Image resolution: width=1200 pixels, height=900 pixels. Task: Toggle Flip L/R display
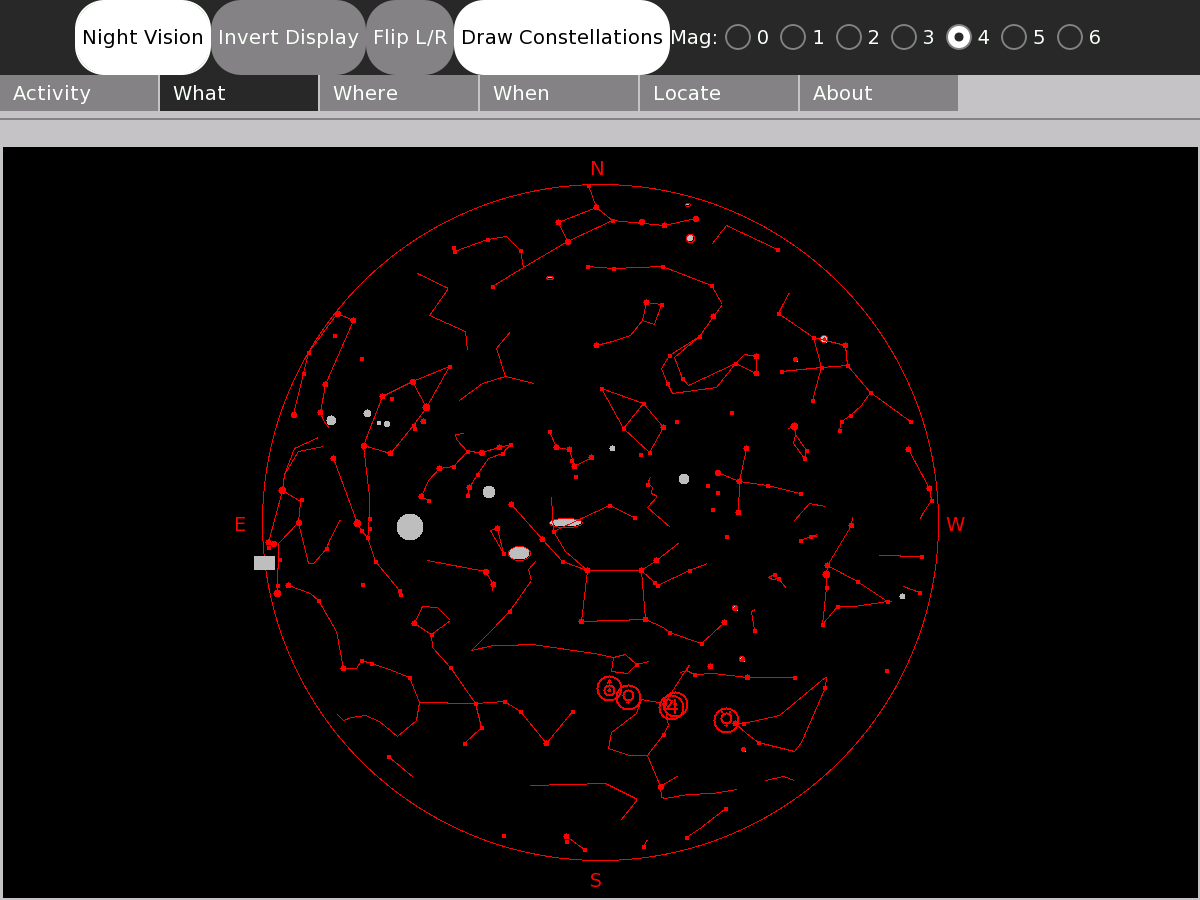[410, 37]
